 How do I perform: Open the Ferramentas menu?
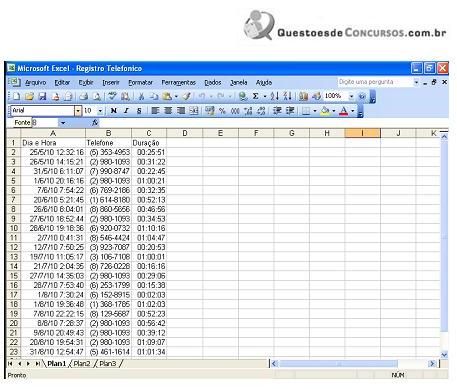pyautogui.click(x=178, y=82)
